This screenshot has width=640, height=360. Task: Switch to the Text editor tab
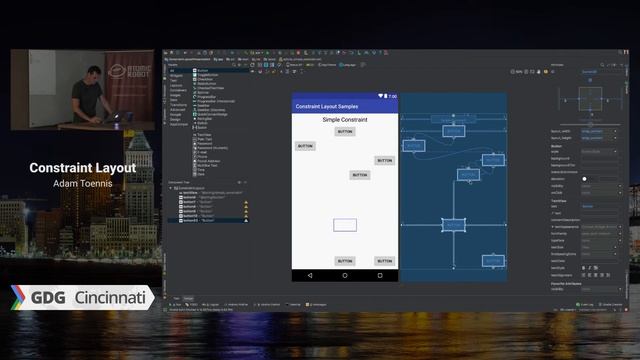tap(176, 298)
